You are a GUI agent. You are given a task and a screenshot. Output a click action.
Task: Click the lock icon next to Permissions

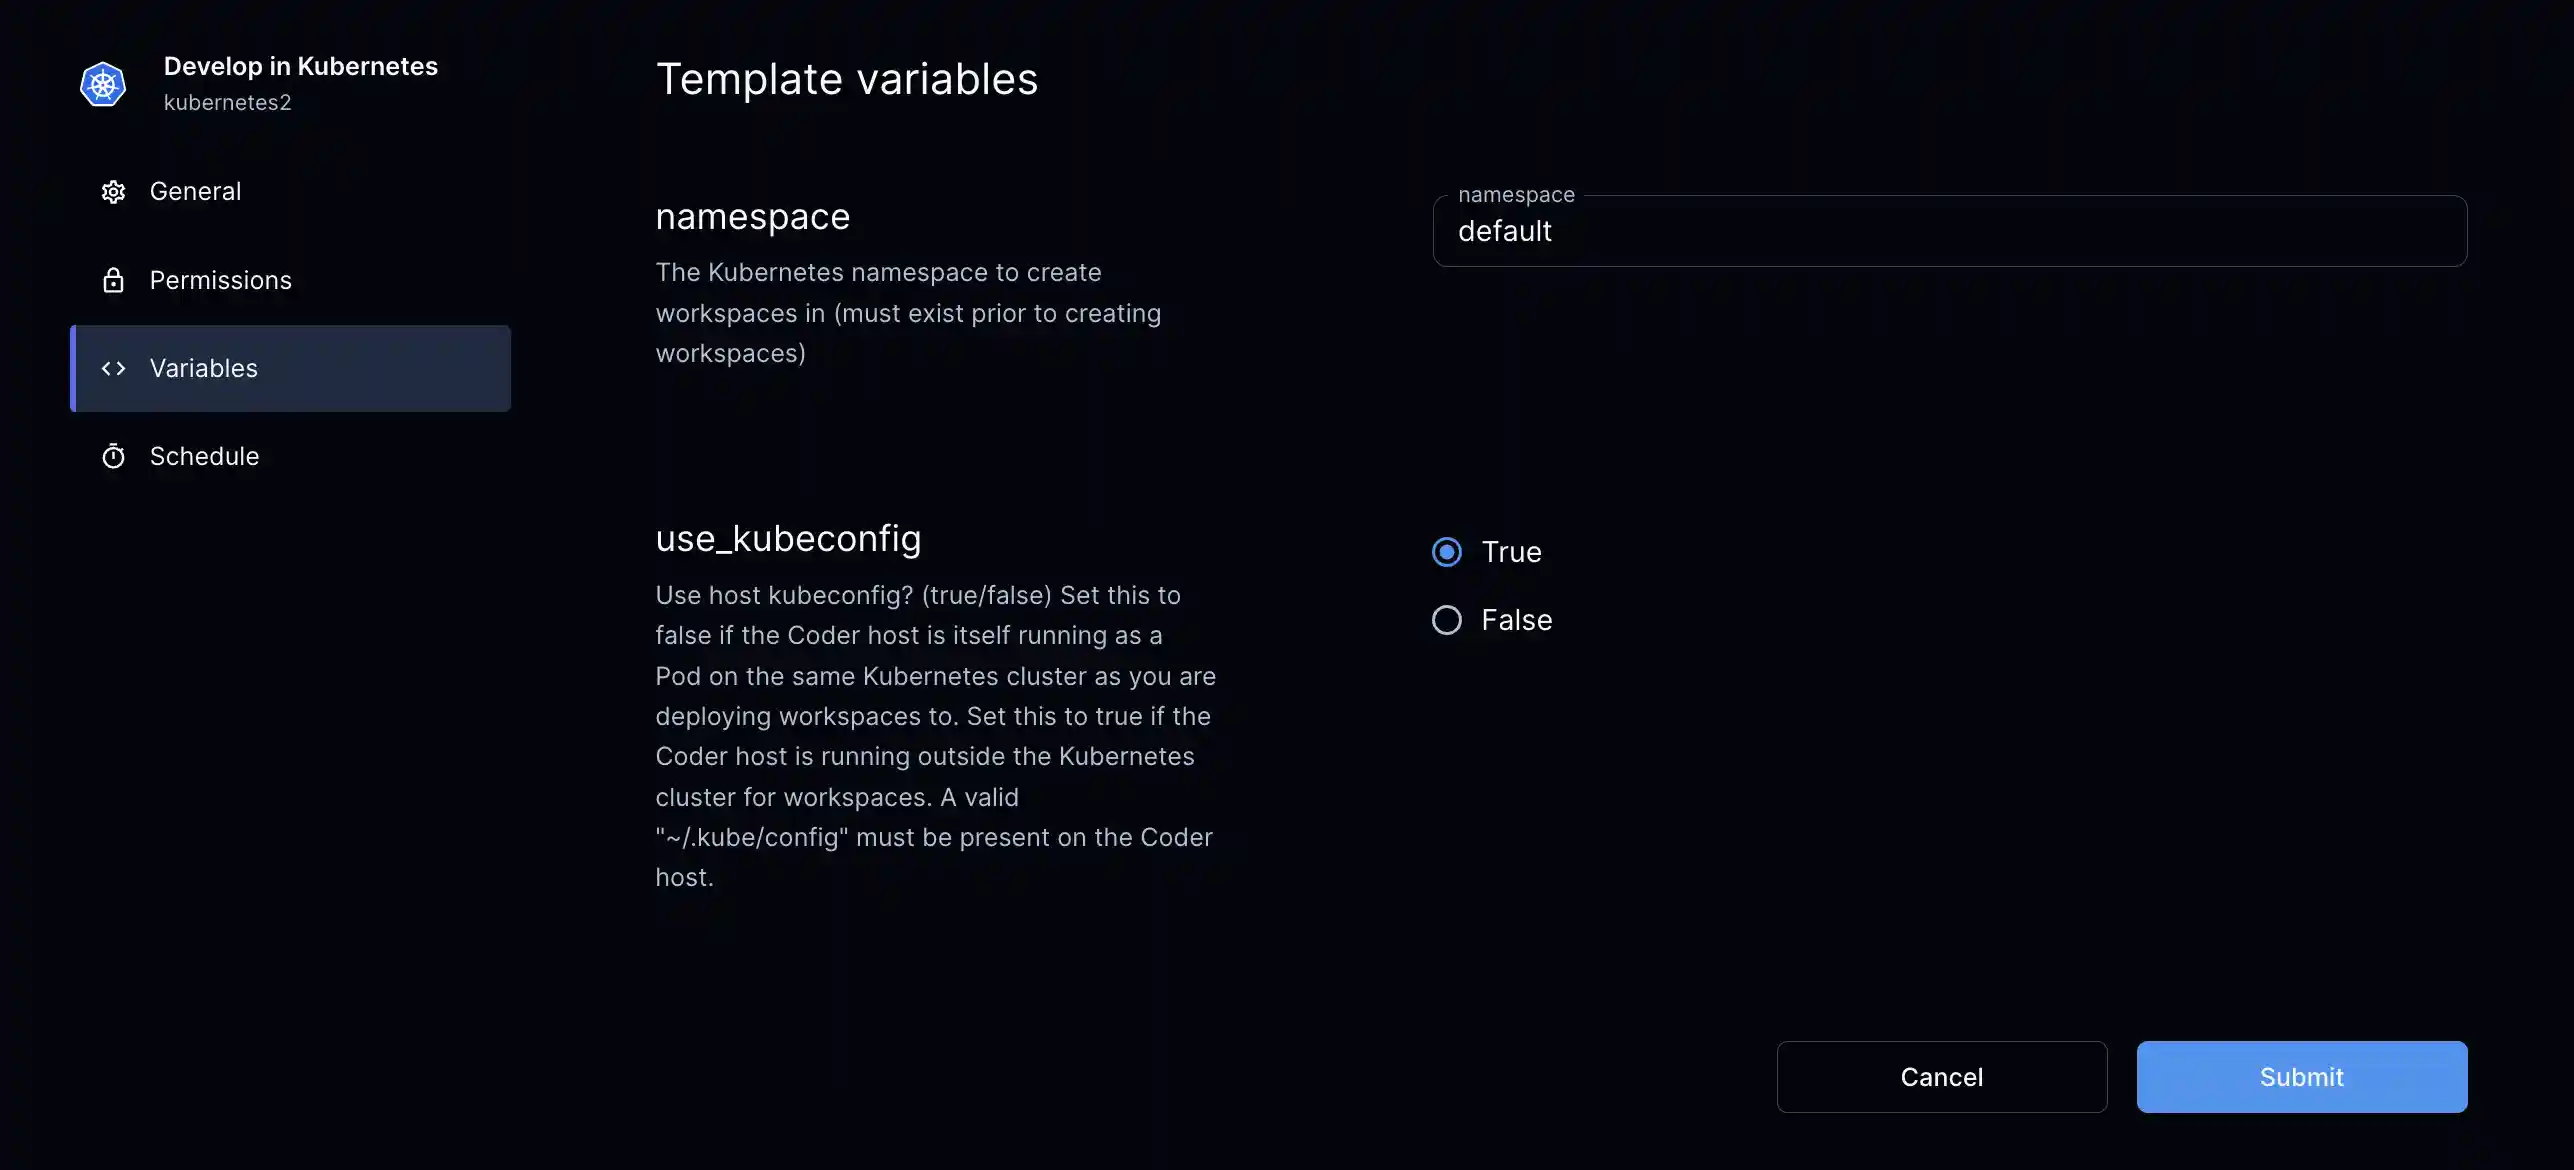(114, 280)
